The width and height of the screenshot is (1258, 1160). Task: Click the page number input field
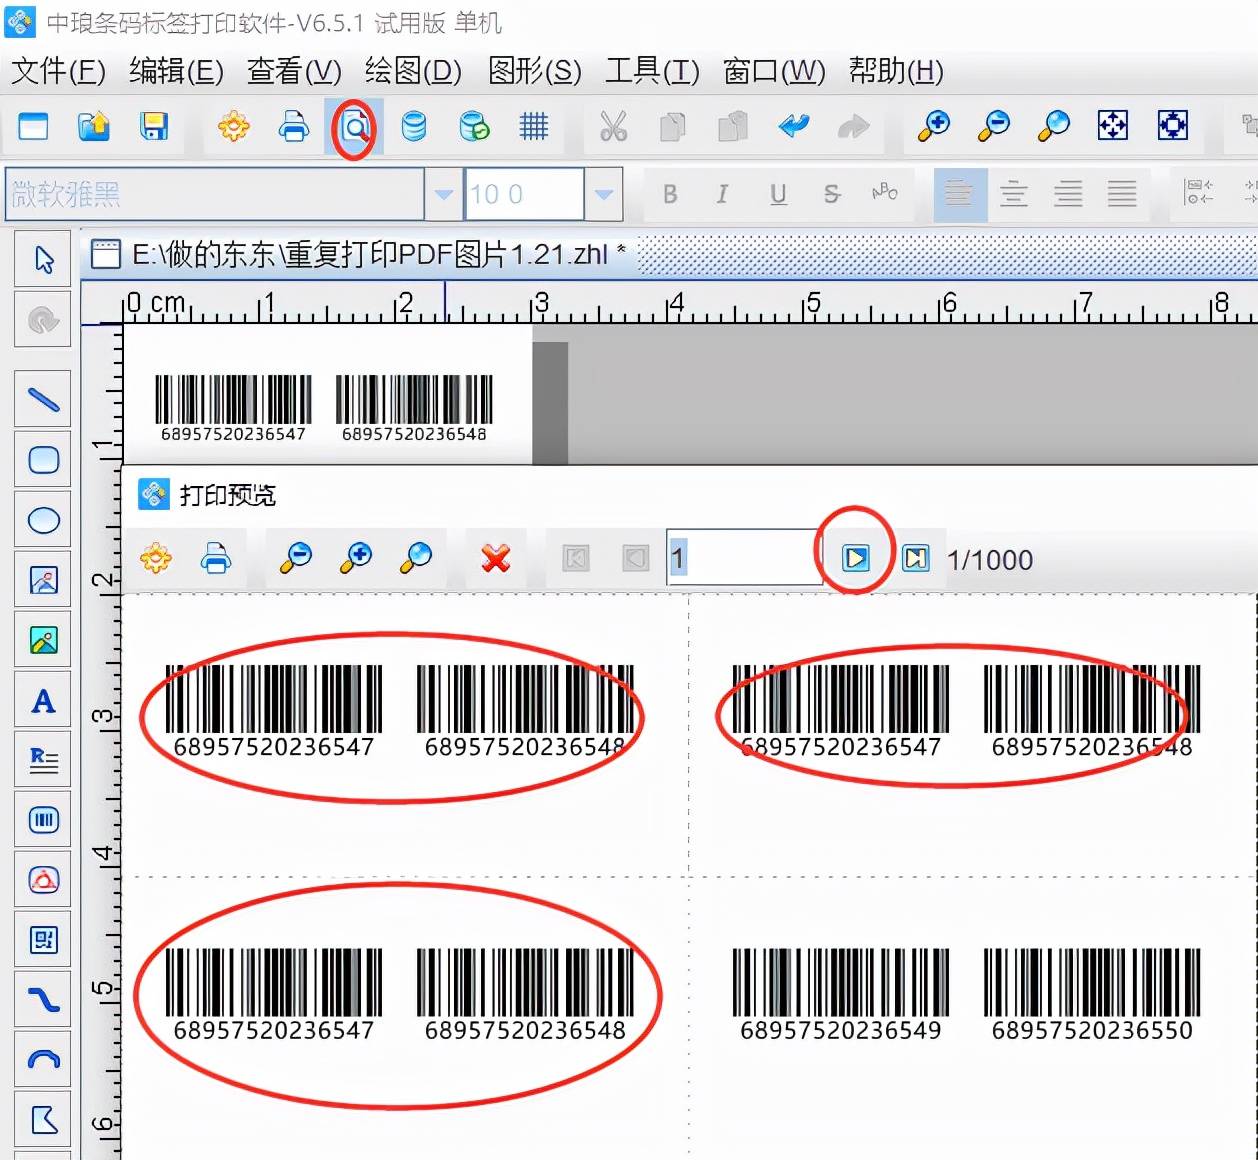coord(744,558)
